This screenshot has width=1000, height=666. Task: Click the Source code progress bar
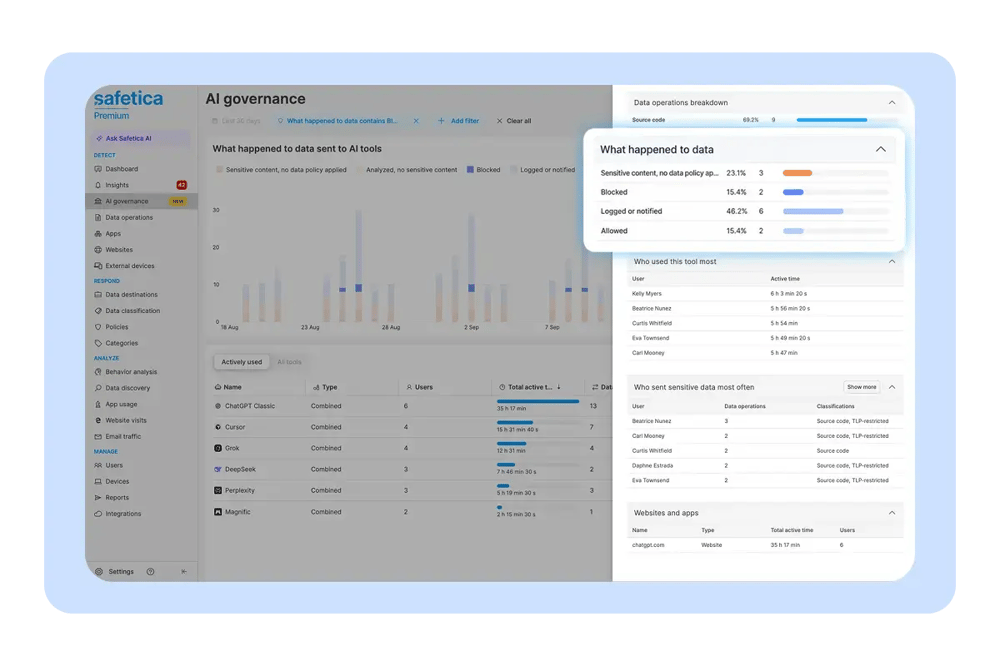click(832, 120)
